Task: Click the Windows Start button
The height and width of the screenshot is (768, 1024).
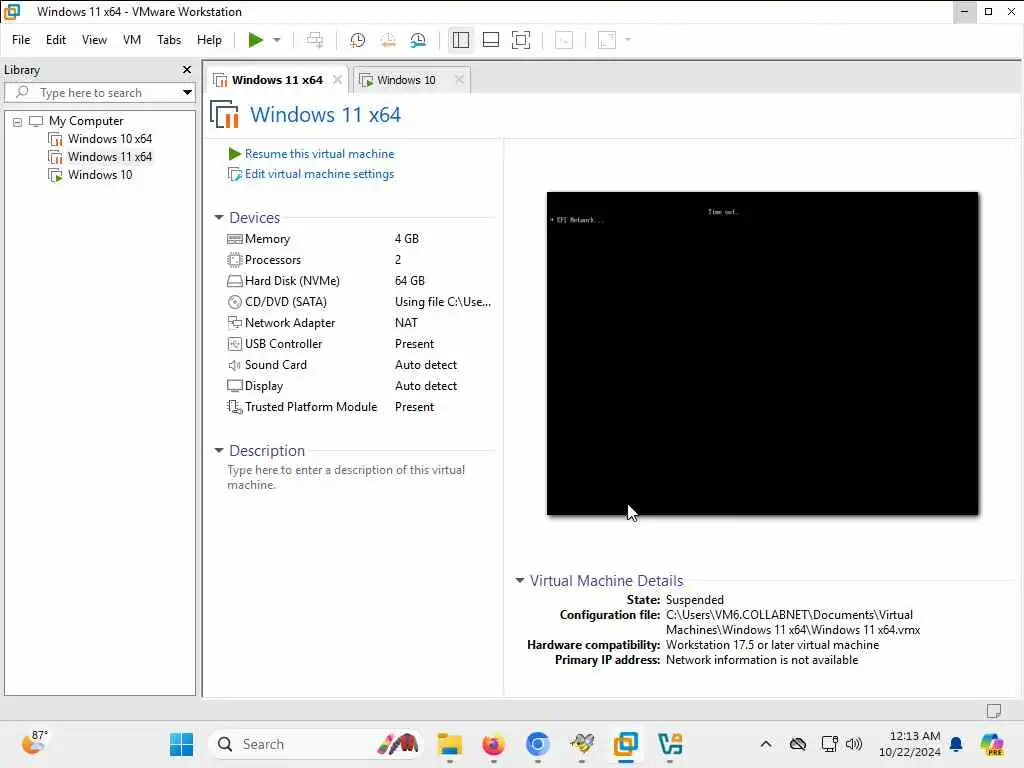Action: click(181, 744)
